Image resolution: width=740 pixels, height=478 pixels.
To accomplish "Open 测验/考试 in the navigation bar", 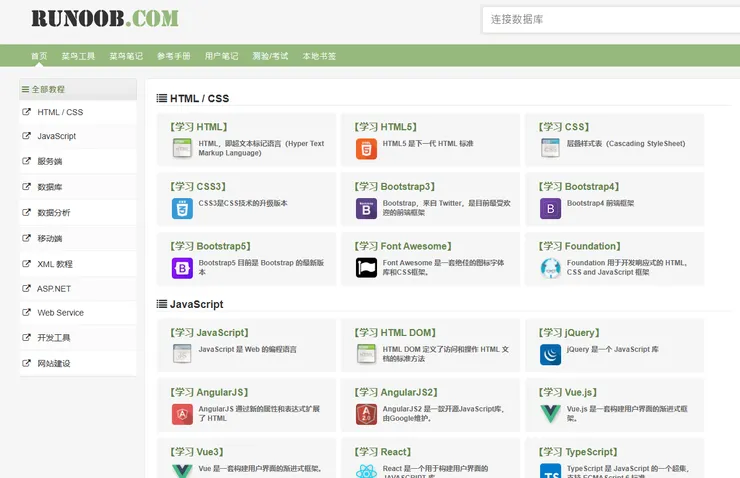I will (x=270, y=56).
